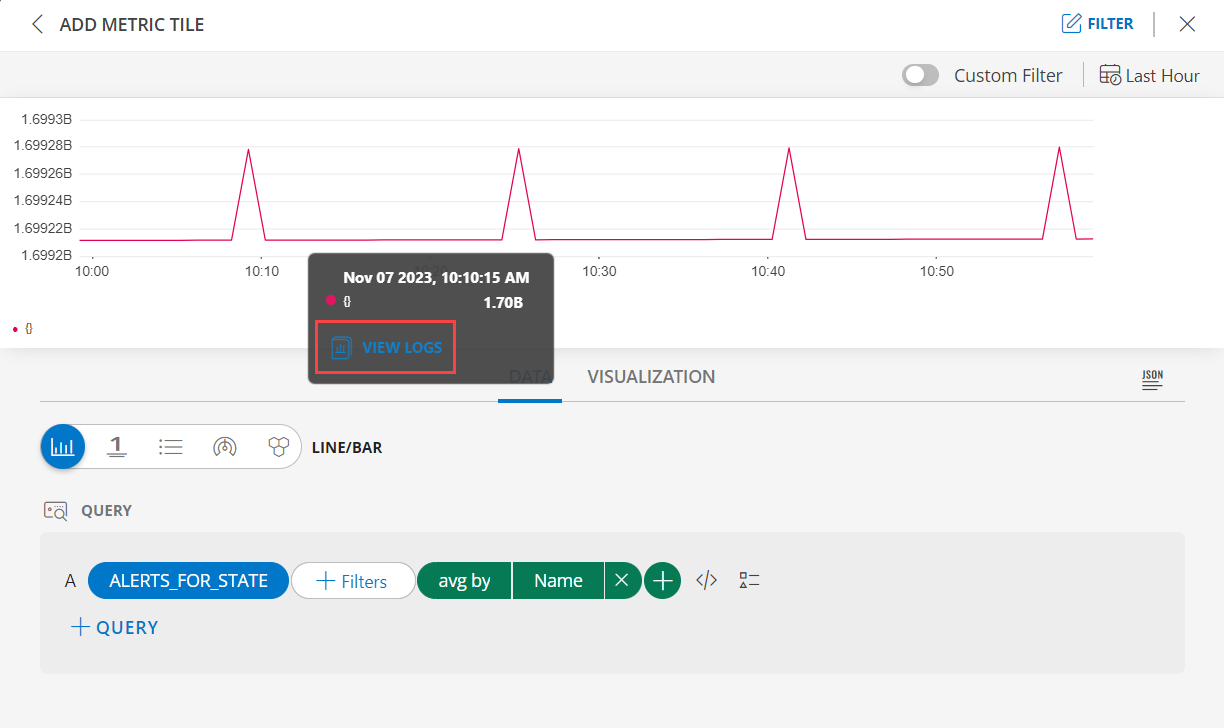Viewport: 1224px width, 728px height.
Task: Select the gauge visualization icon
Action: (x=225, y=447)
